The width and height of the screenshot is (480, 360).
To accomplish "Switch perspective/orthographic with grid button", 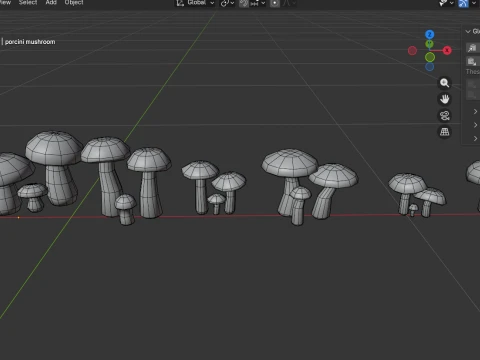I will (444, 132).
